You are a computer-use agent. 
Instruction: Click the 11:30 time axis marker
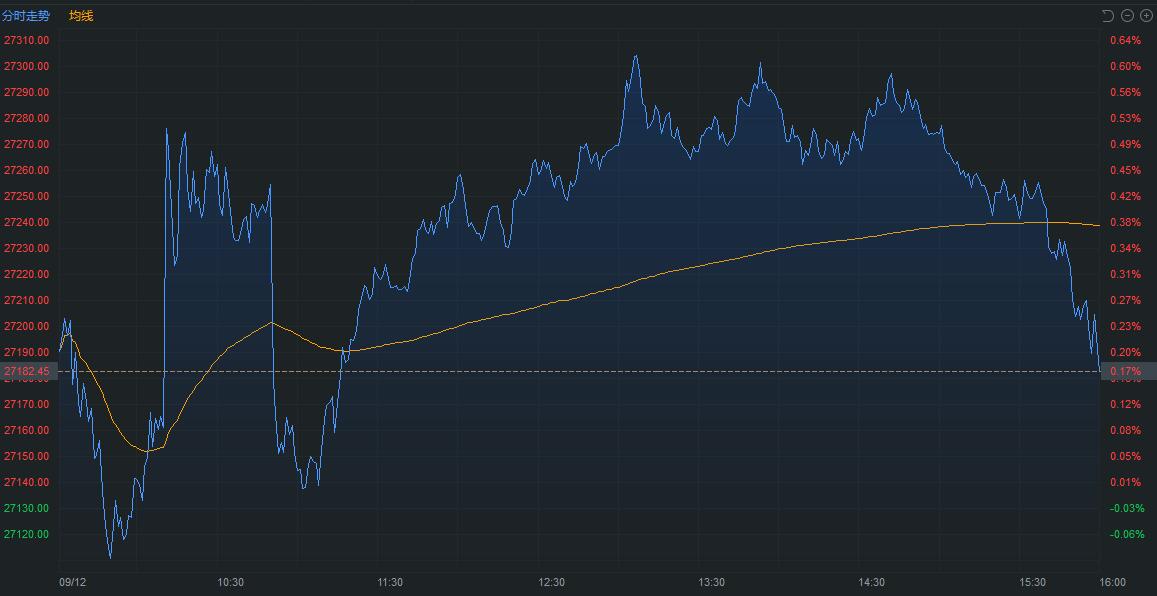(390, 582)
